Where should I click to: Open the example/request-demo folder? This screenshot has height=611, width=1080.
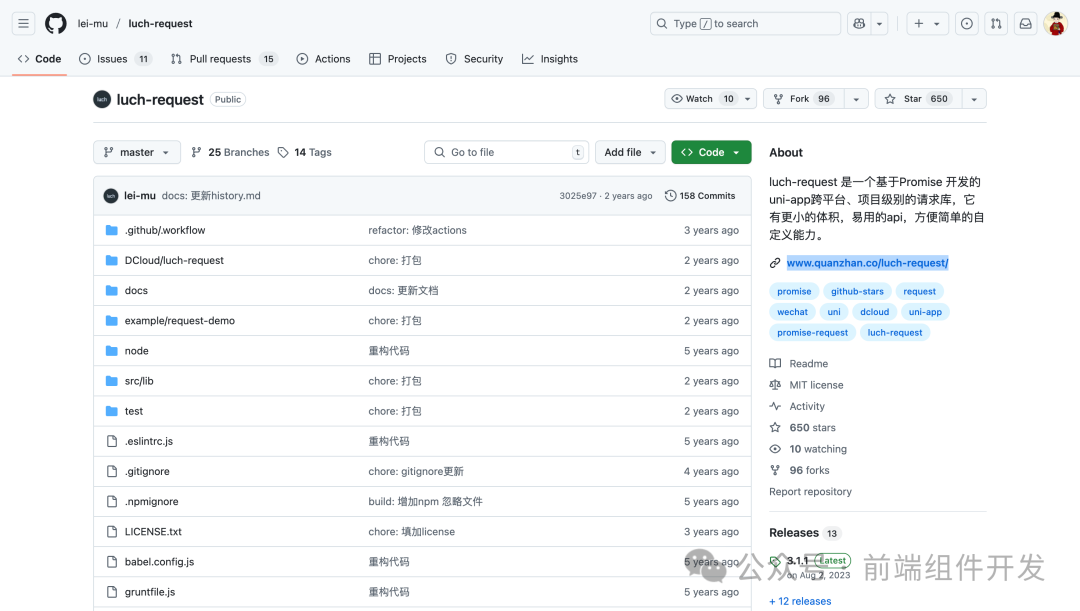(x=180, y=320)
